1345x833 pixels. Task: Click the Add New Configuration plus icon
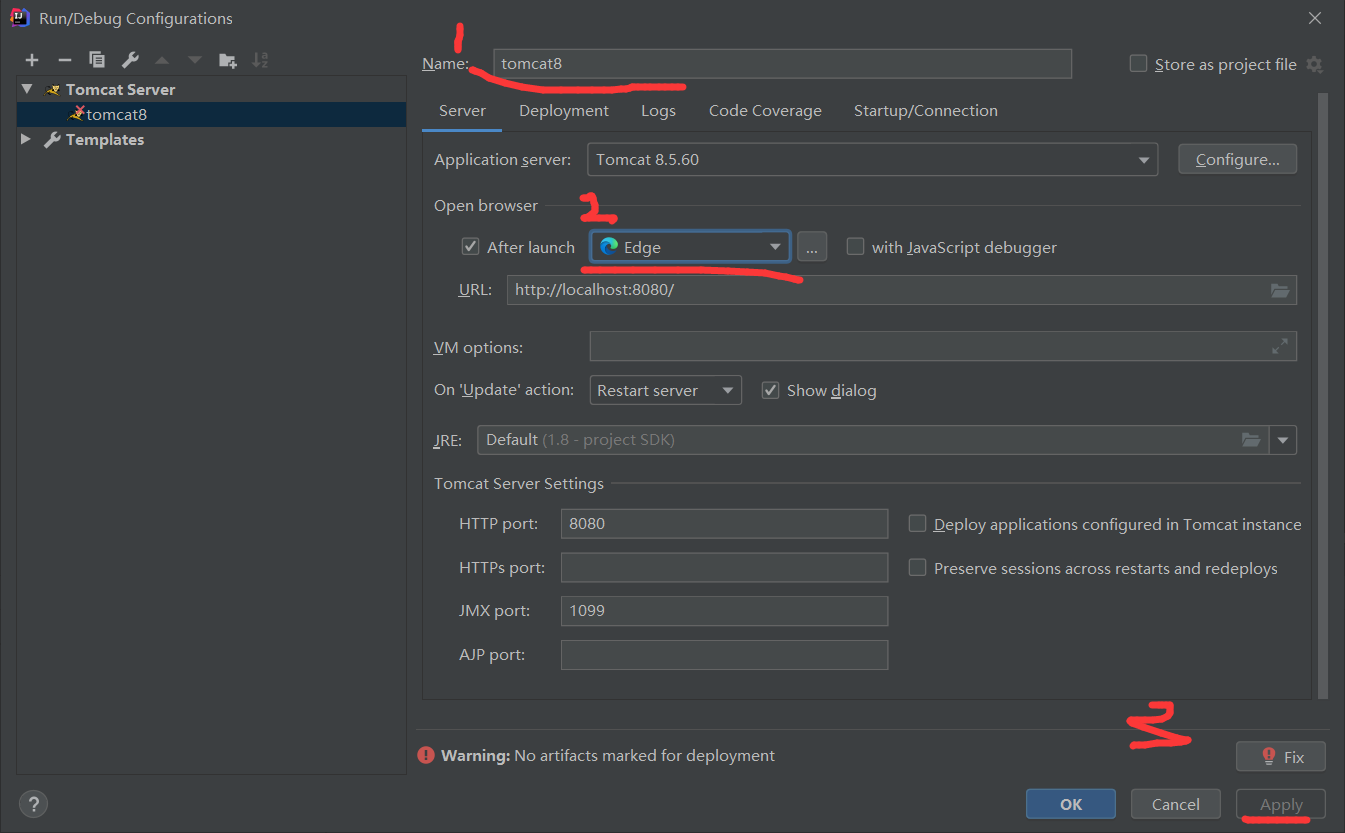32,60
